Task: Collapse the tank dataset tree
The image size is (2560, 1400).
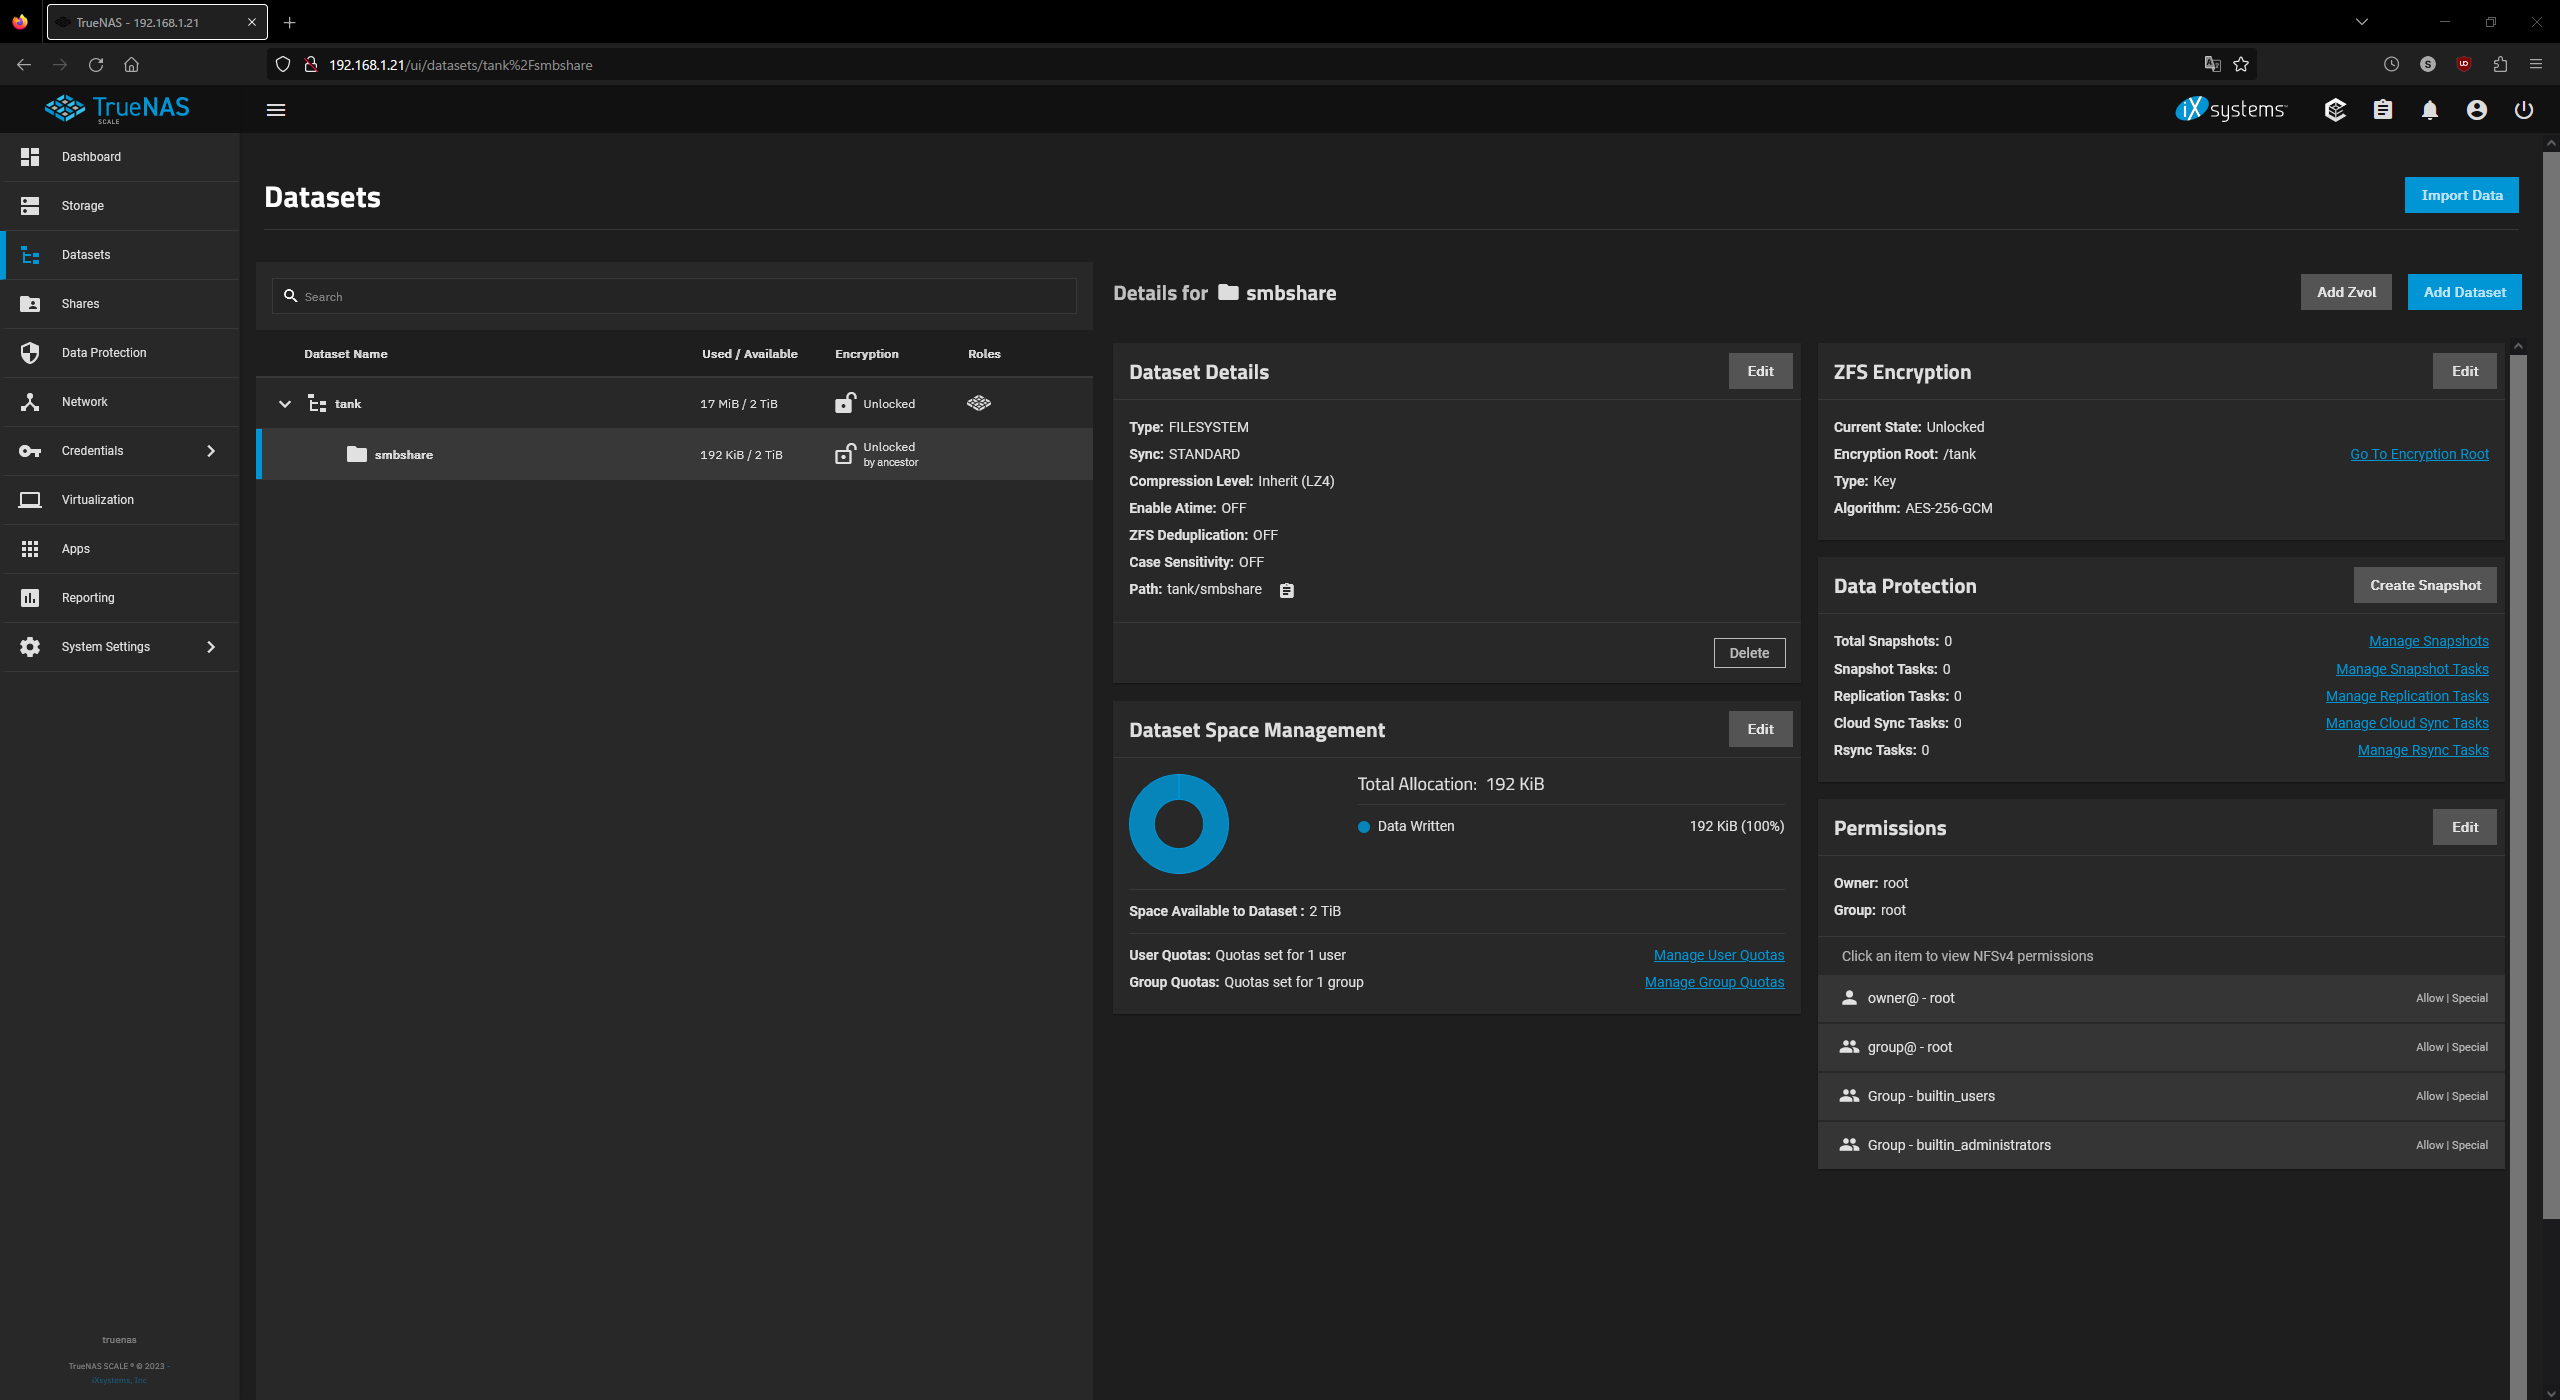Action: [x=285, y=404]
